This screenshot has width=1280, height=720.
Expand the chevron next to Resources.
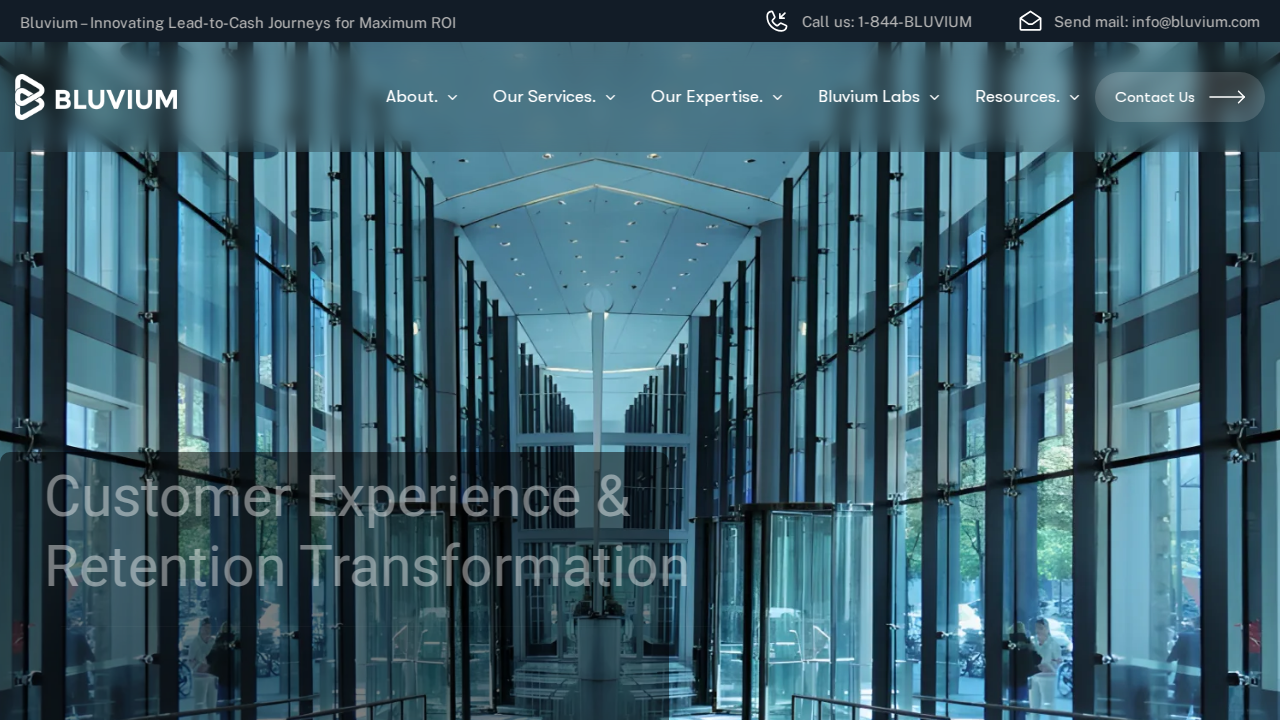coord(1074,97)
